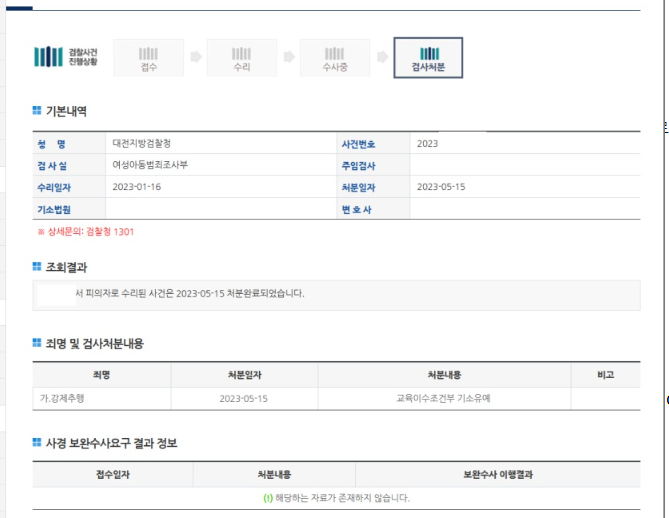Select the 수사중 step icon
The height and width of the screenshot is (518, 669).
click(334, 58)
